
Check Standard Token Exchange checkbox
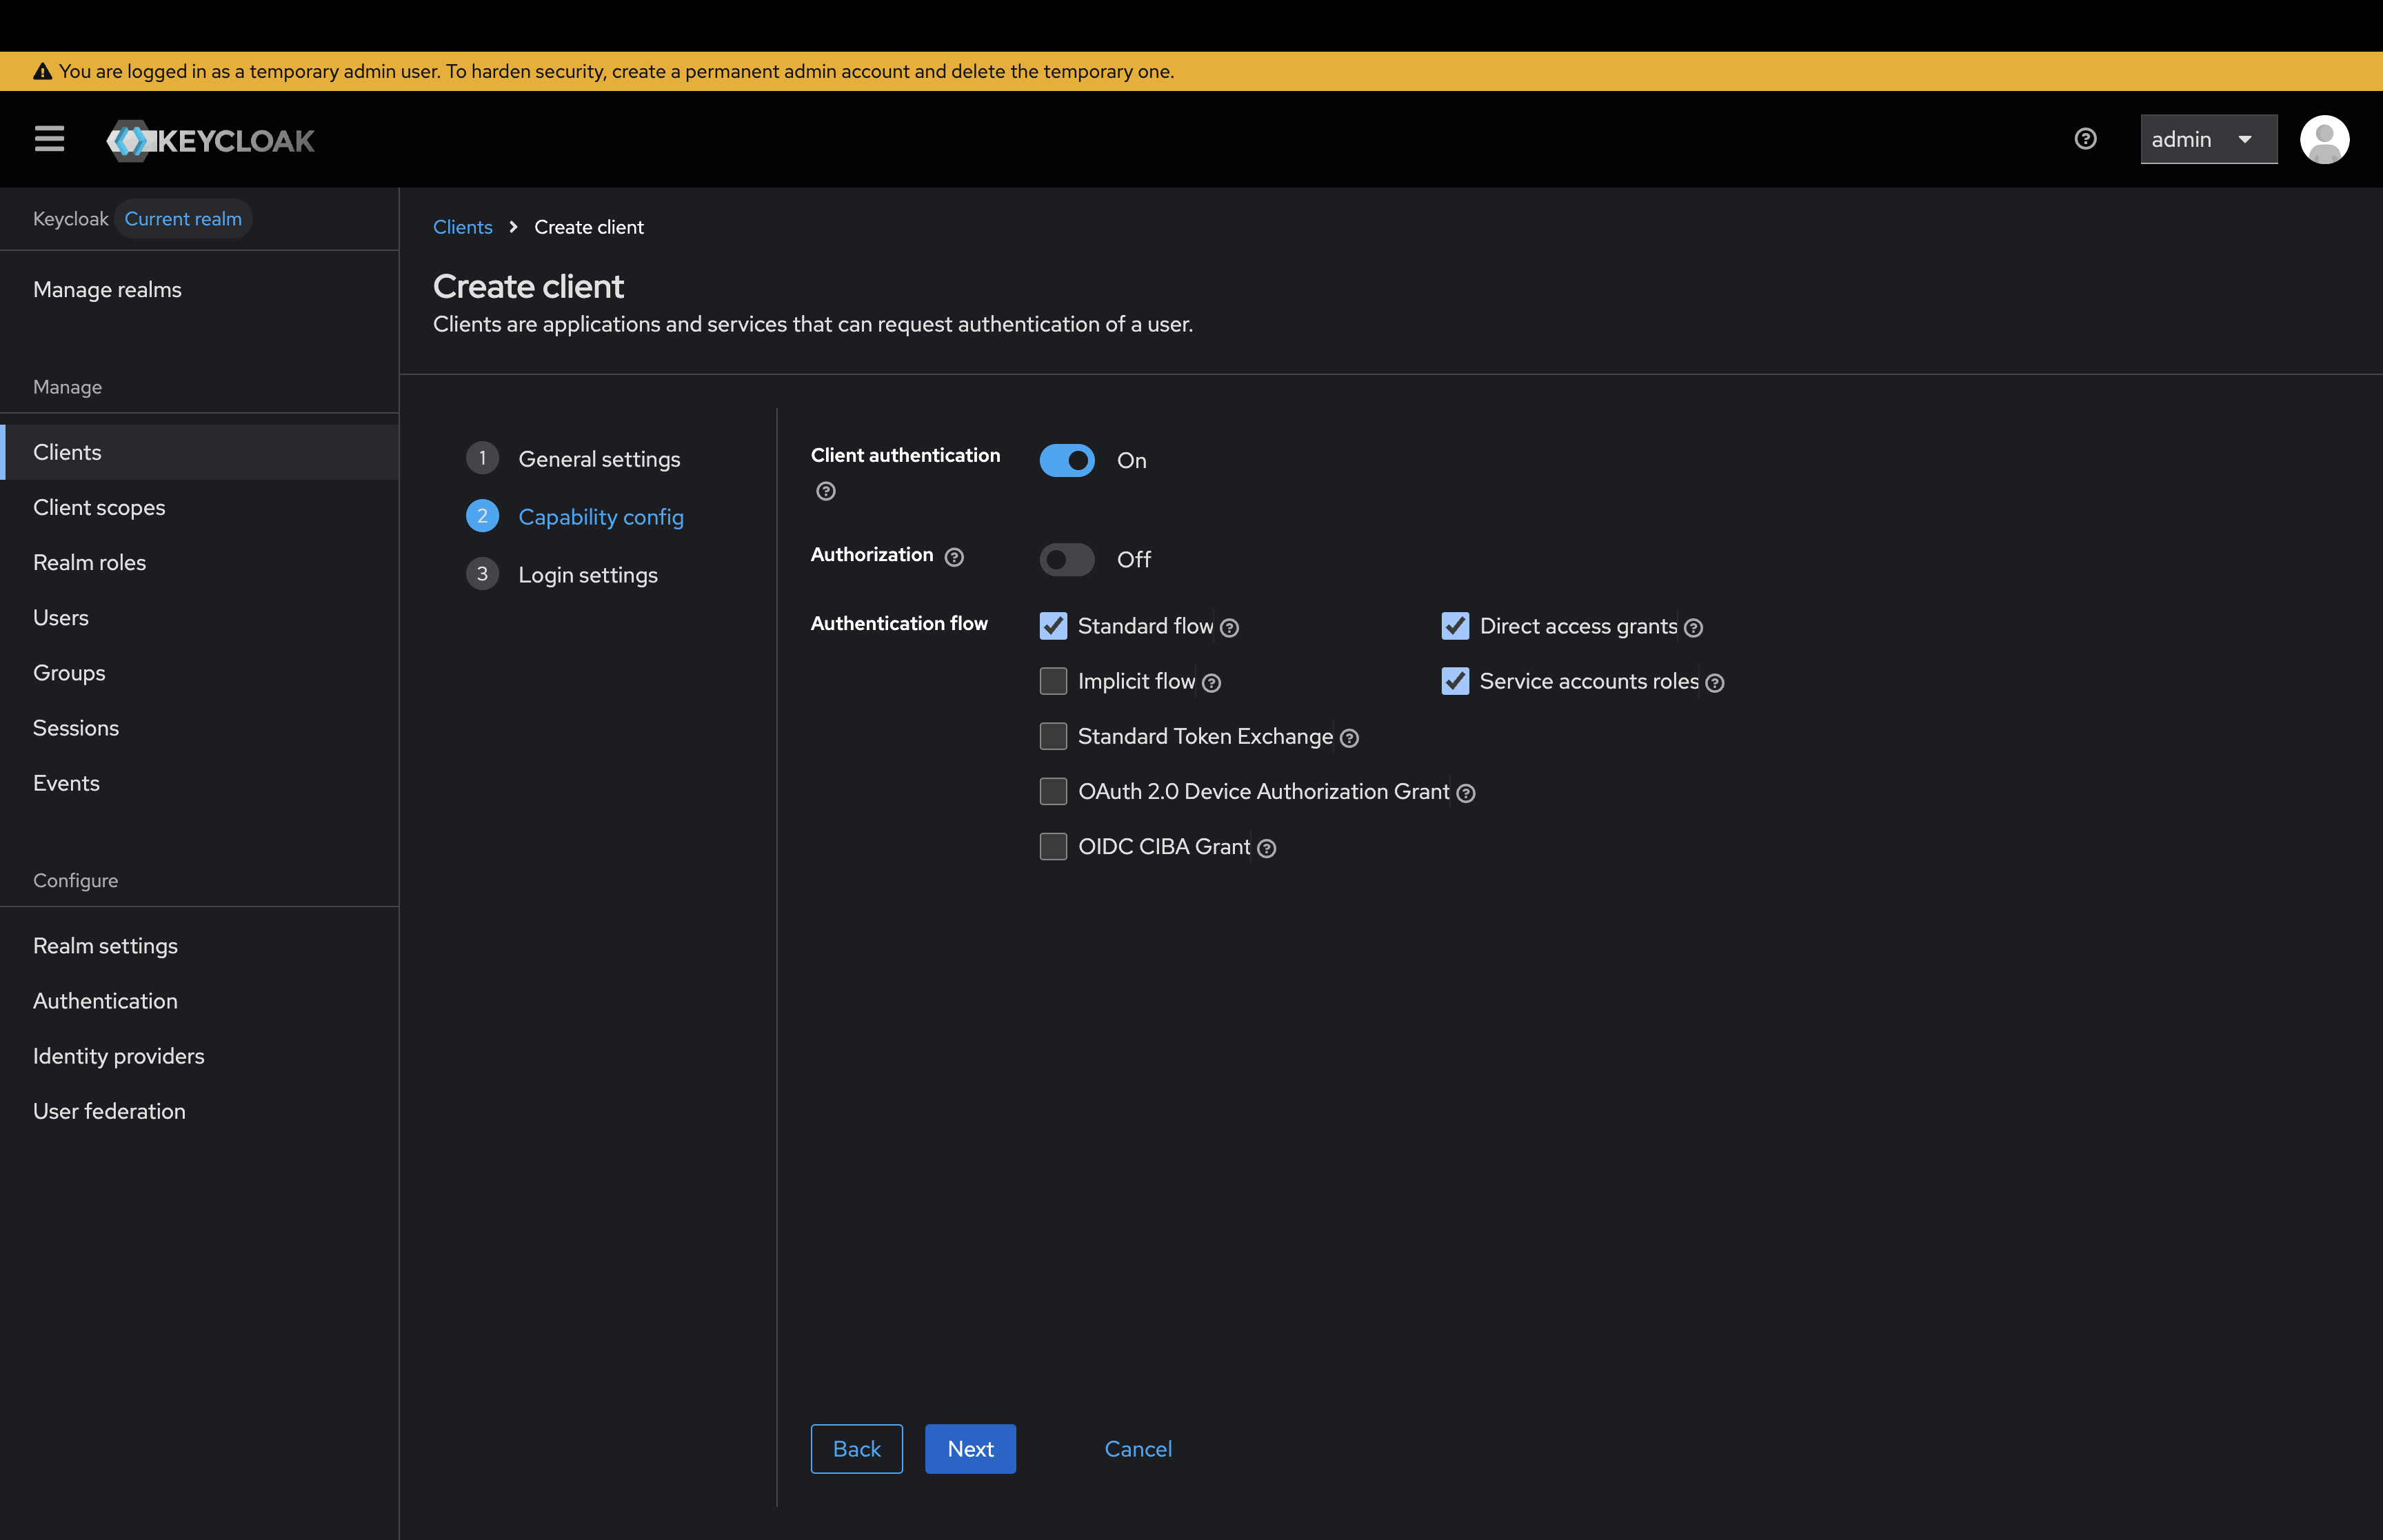pyautogui.click(x=1053, y=736)
